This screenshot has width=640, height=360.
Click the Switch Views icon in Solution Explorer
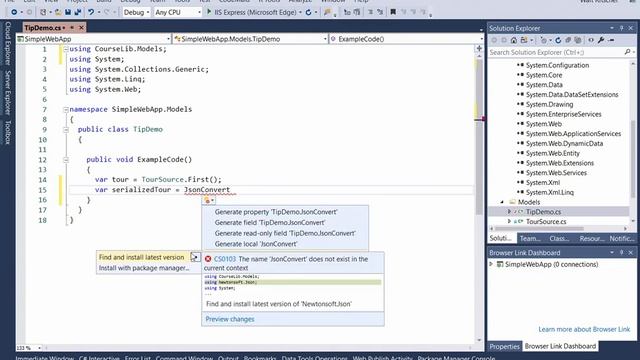pos(524,40)
